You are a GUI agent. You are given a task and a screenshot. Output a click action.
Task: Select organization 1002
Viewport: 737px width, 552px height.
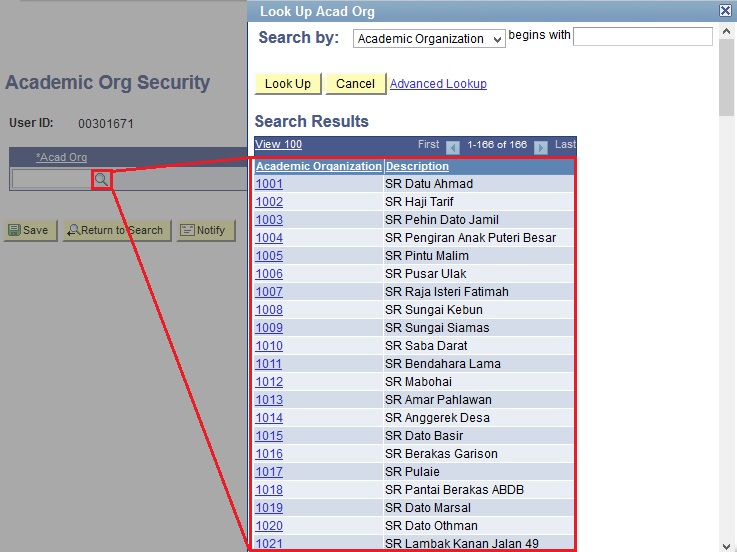click(269, 202)
